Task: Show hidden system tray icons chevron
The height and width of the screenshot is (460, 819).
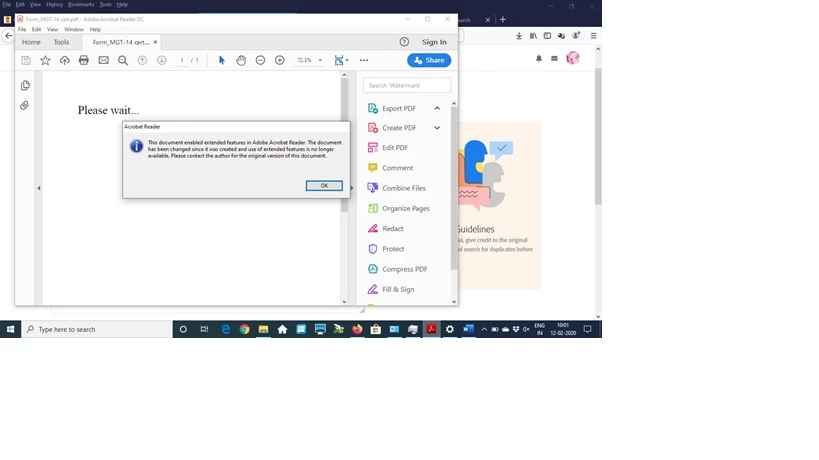Action: pos(484,329)
